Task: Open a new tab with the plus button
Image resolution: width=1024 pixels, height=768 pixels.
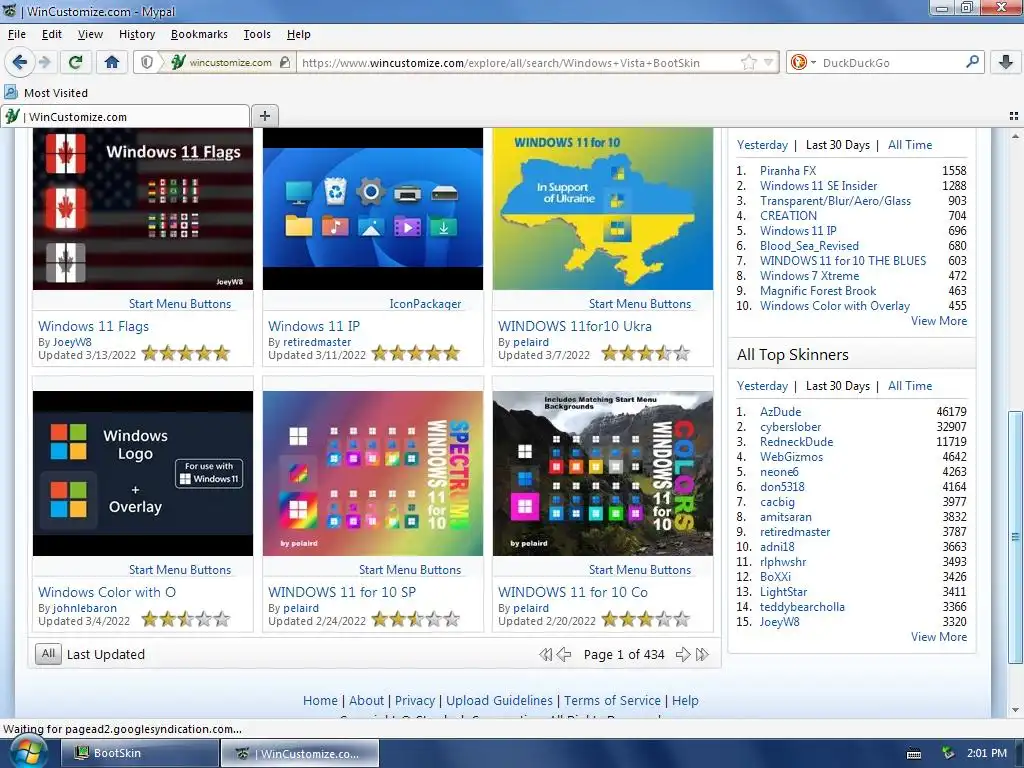Action: (264, 116)
